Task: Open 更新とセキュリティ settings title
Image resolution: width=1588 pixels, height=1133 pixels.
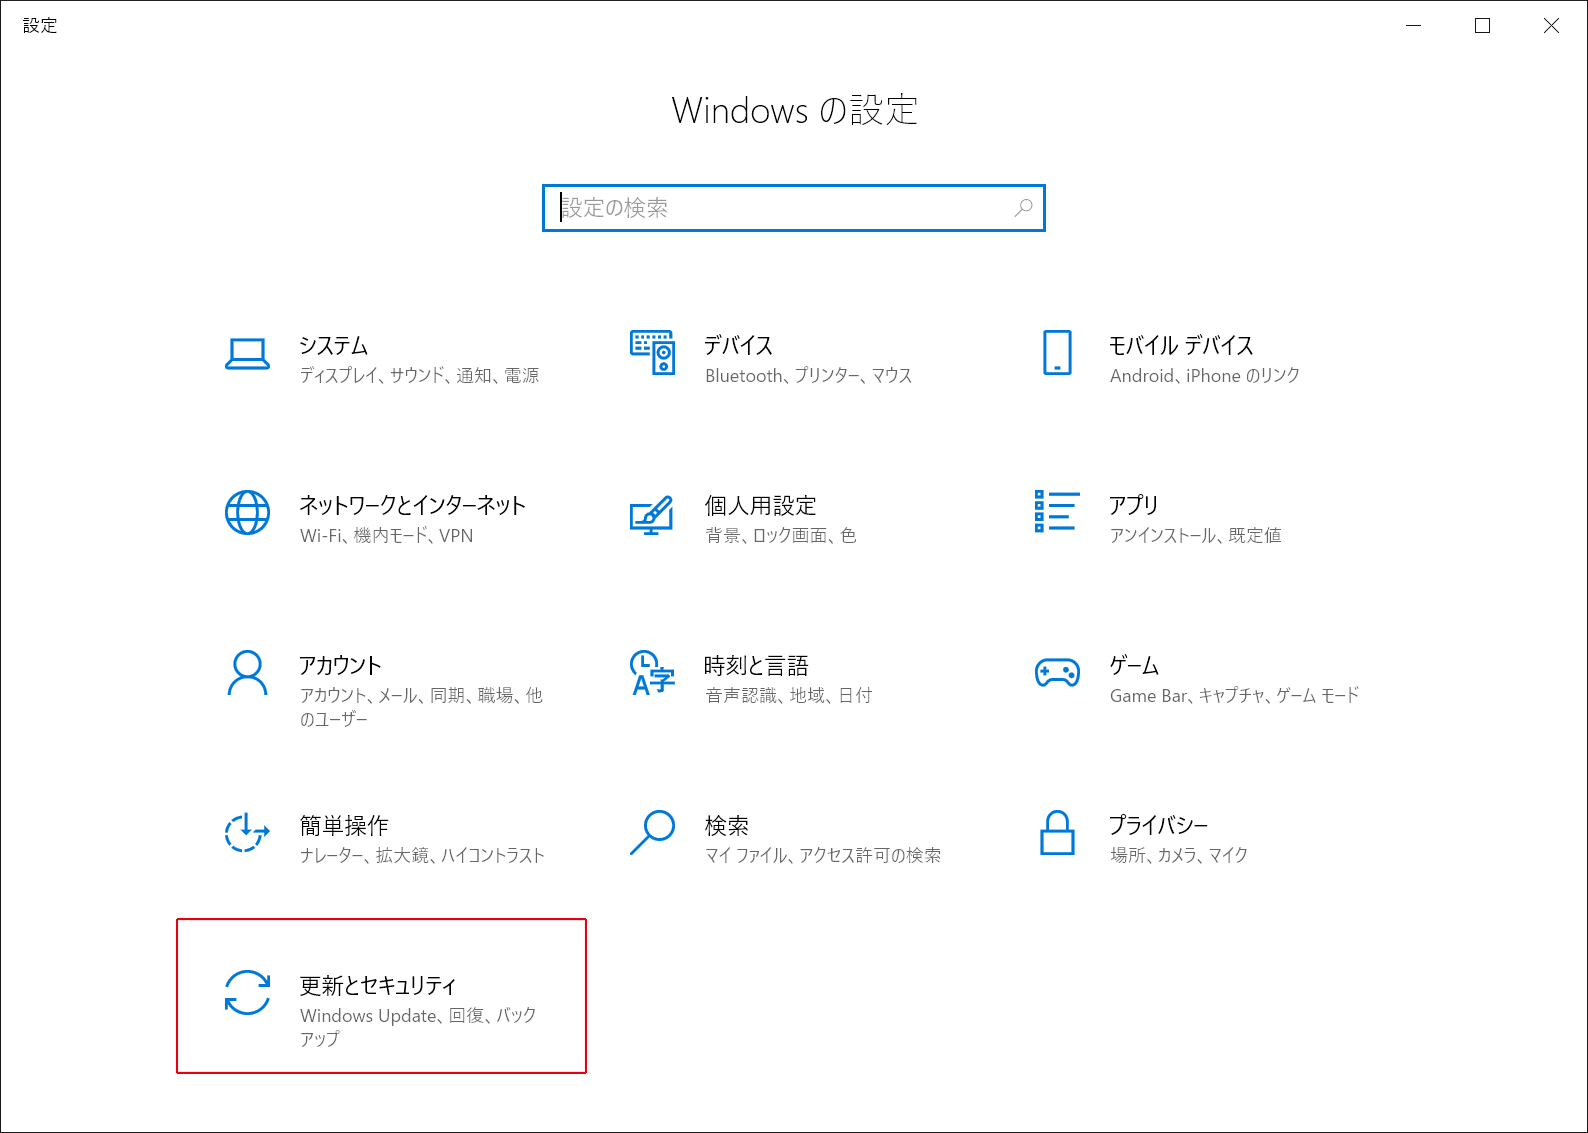Action: point(378,986)
